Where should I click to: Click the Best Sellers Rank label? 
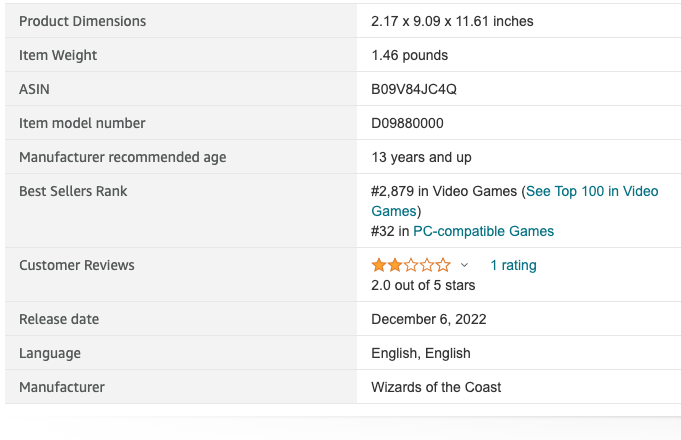(73, 191)
